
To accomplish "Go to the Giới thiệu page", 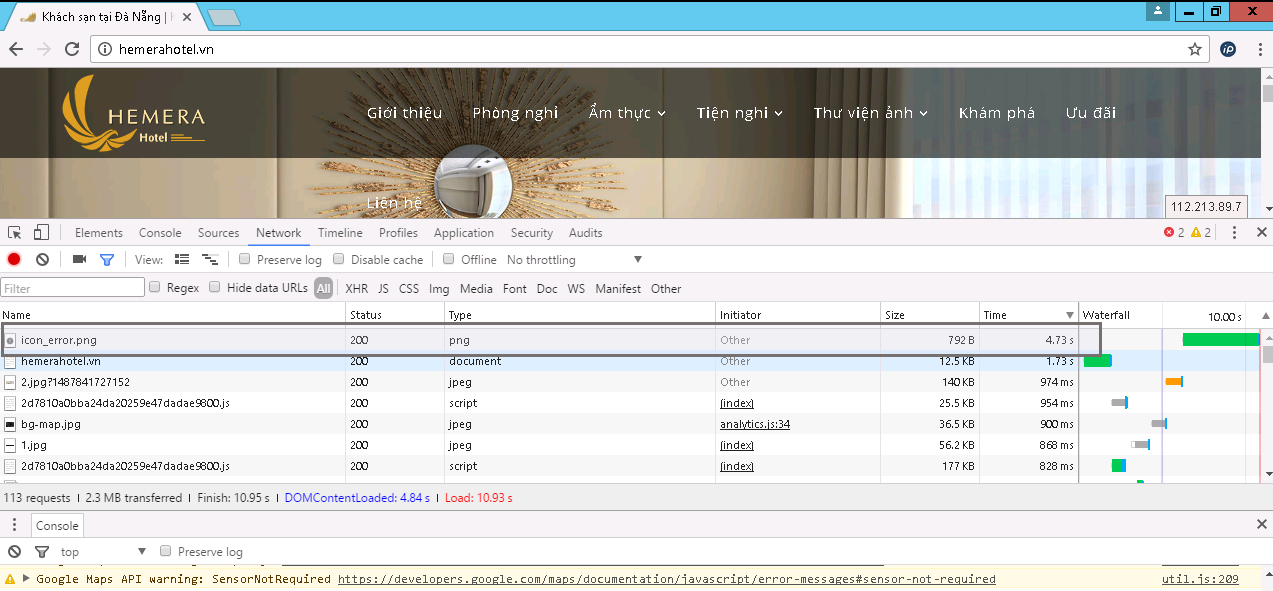I will (404, 113).
